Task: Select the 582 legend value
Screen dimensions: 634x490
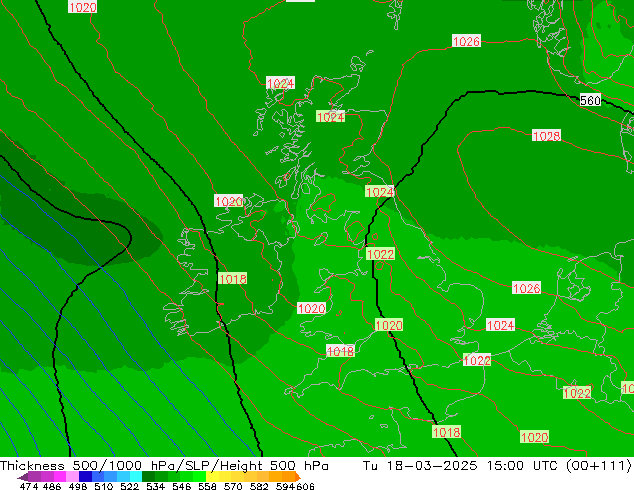Action: [x=259, y=486]
